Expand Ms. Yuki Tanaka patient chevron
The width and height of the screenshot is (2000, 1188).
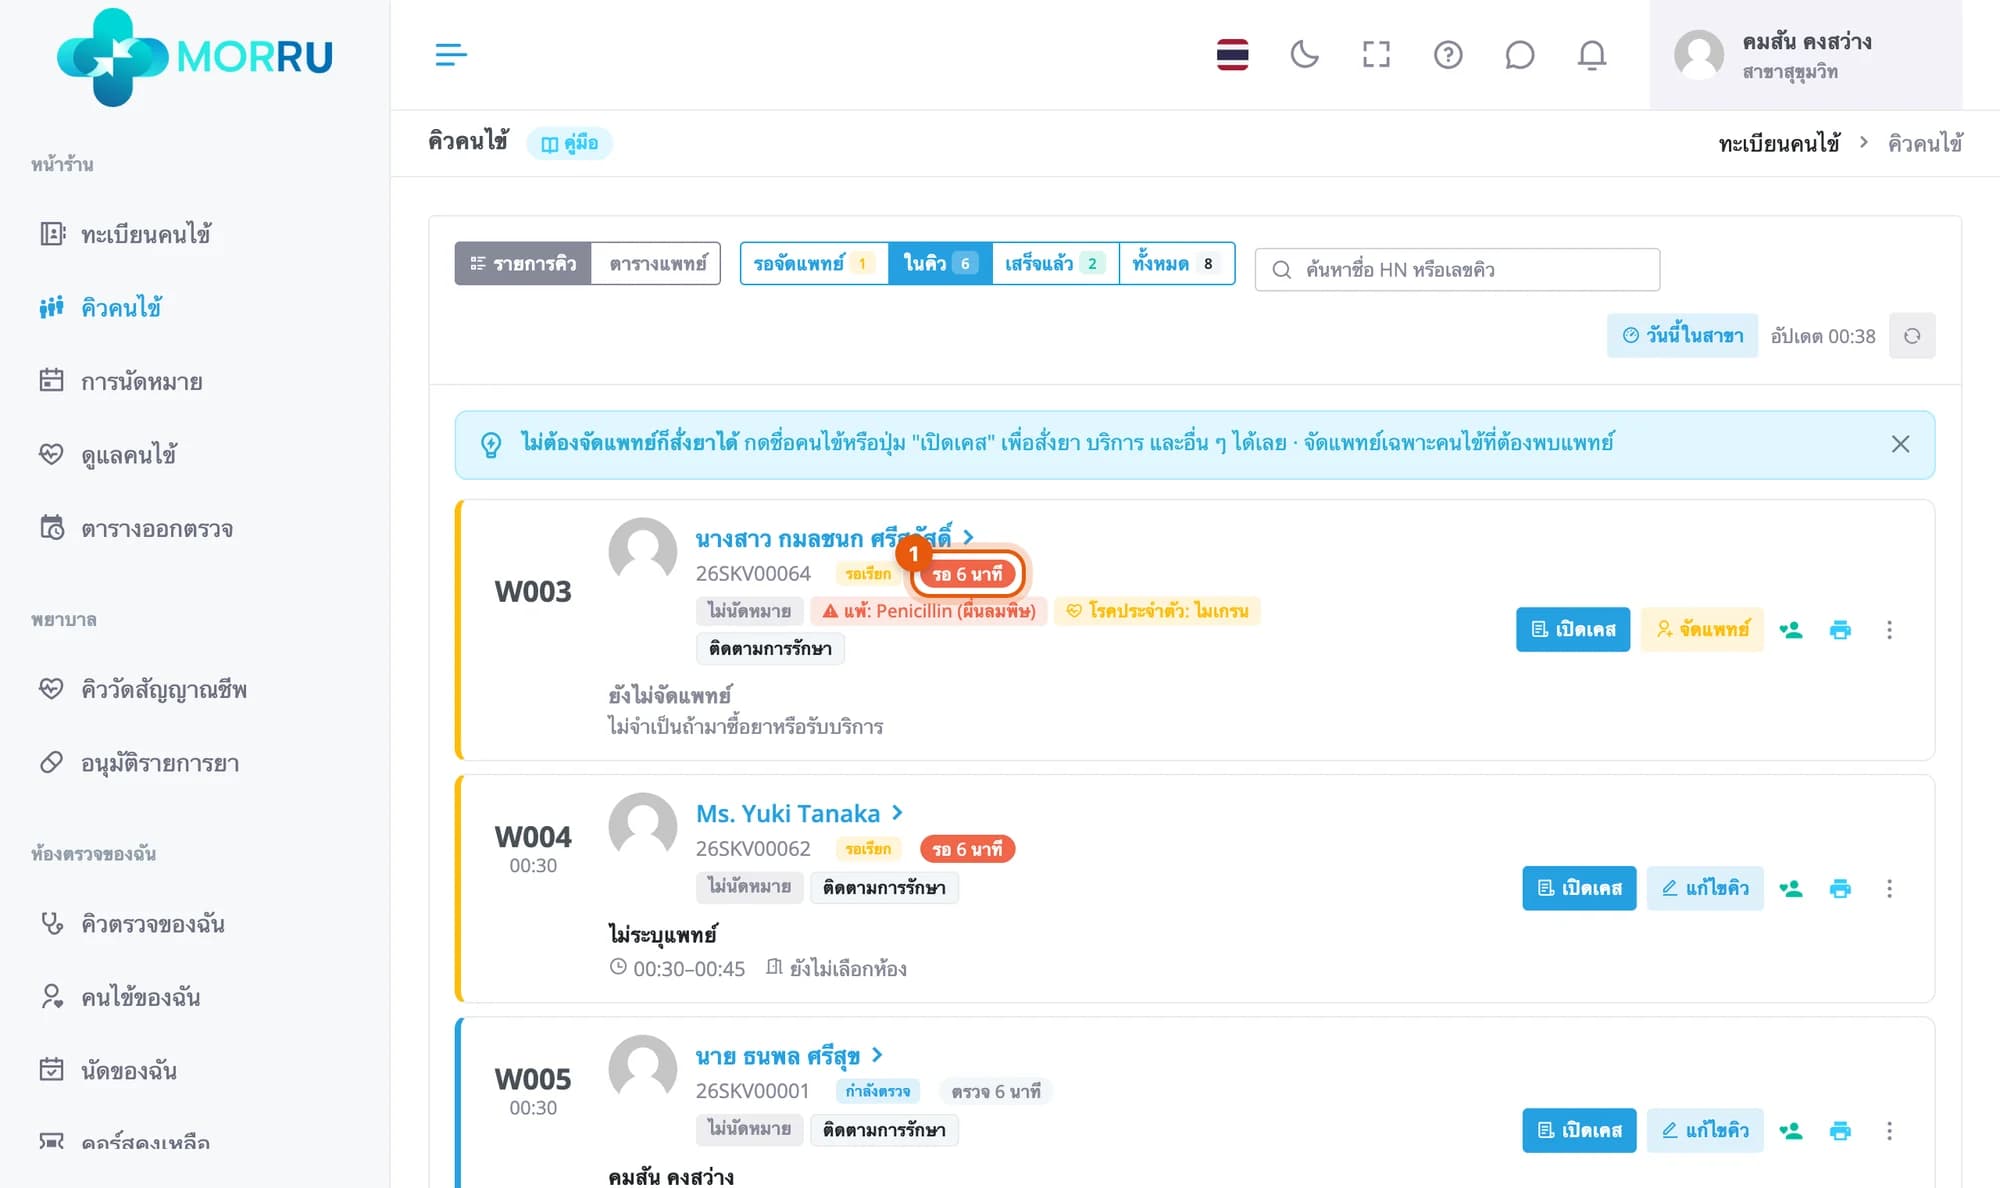897,813
